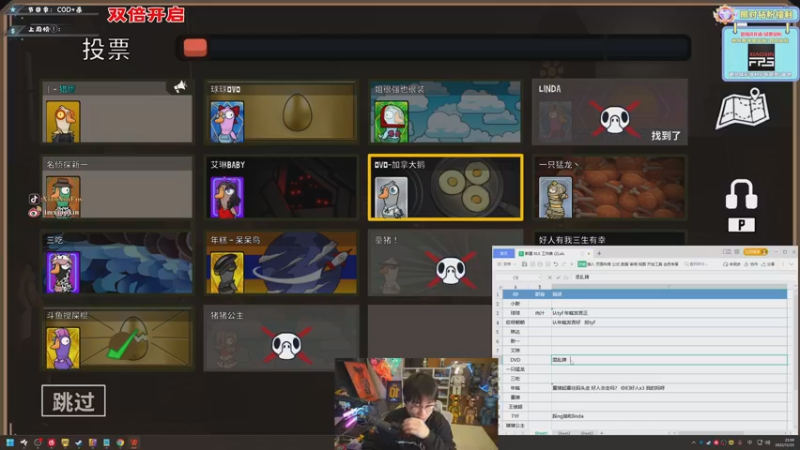Vote for the 年糕-呆呆鸟 player card
The height and width of the screenshot is (450, 800).
click(x=281, y=263)
